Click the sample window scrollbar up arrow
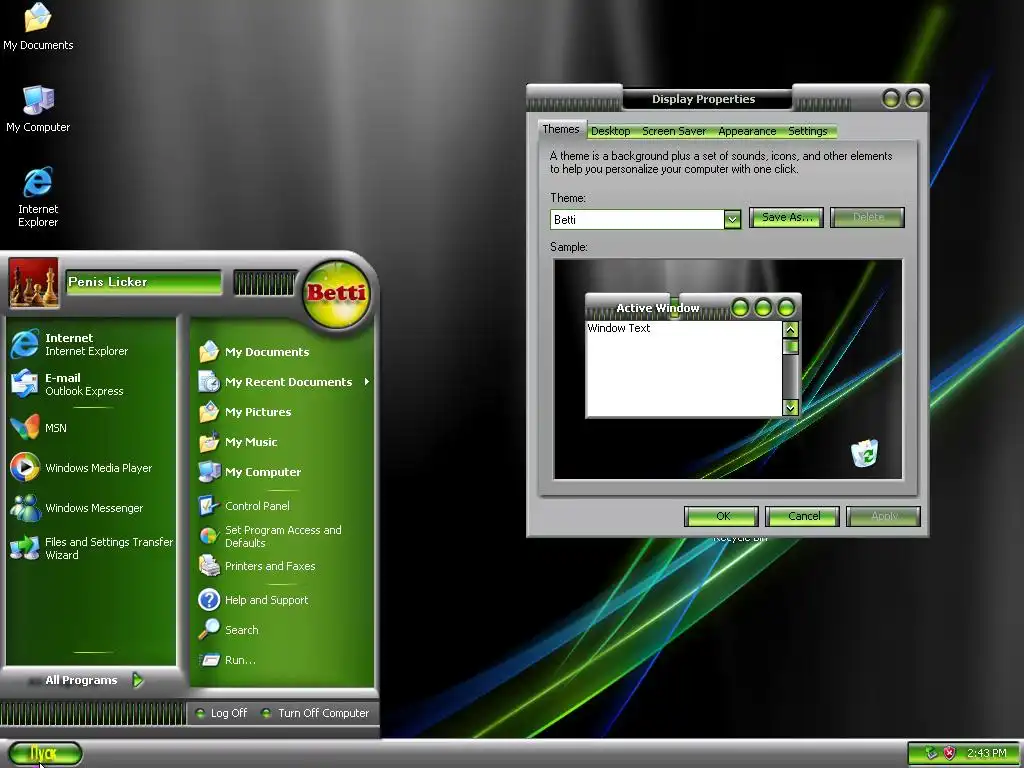Screen dimensions: 1024x768 click(x=790, y=330)
